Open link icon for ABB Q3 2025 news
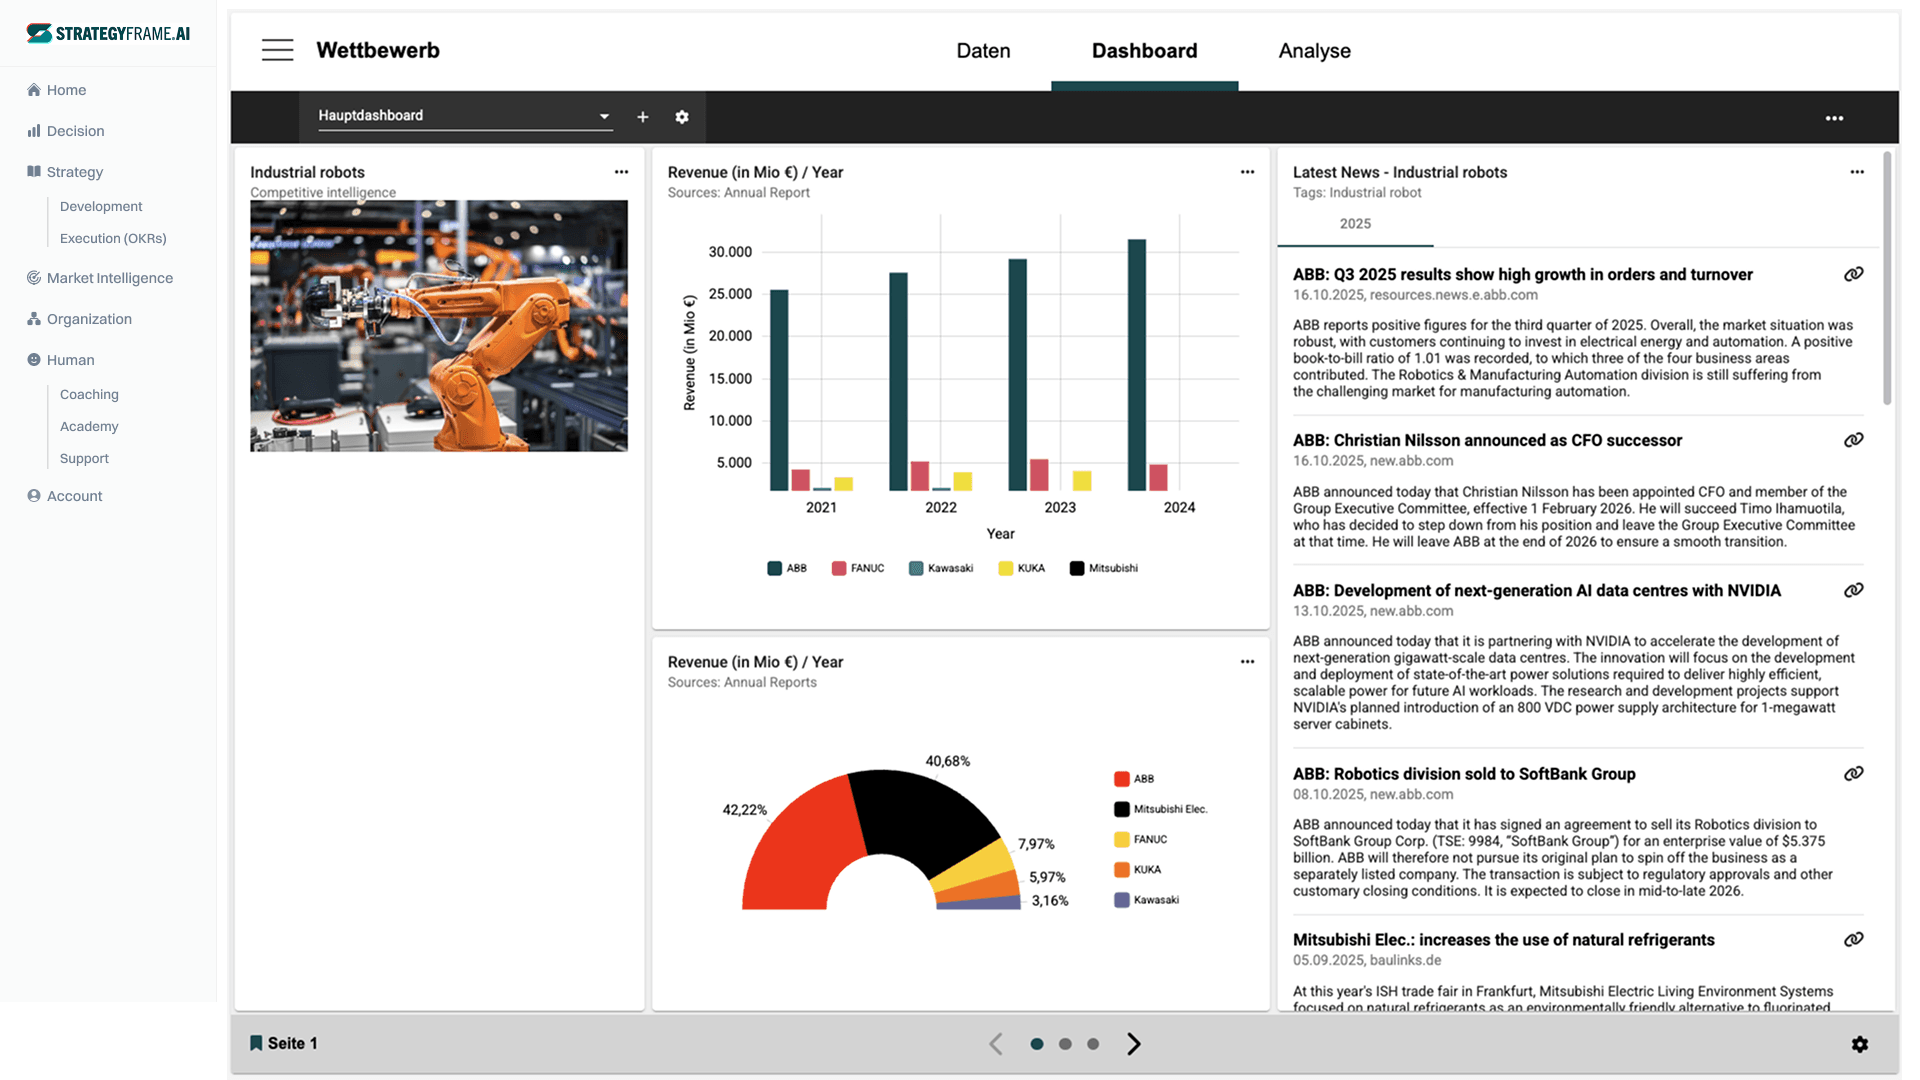Screen dimensions: 1920x1080 1853,274
